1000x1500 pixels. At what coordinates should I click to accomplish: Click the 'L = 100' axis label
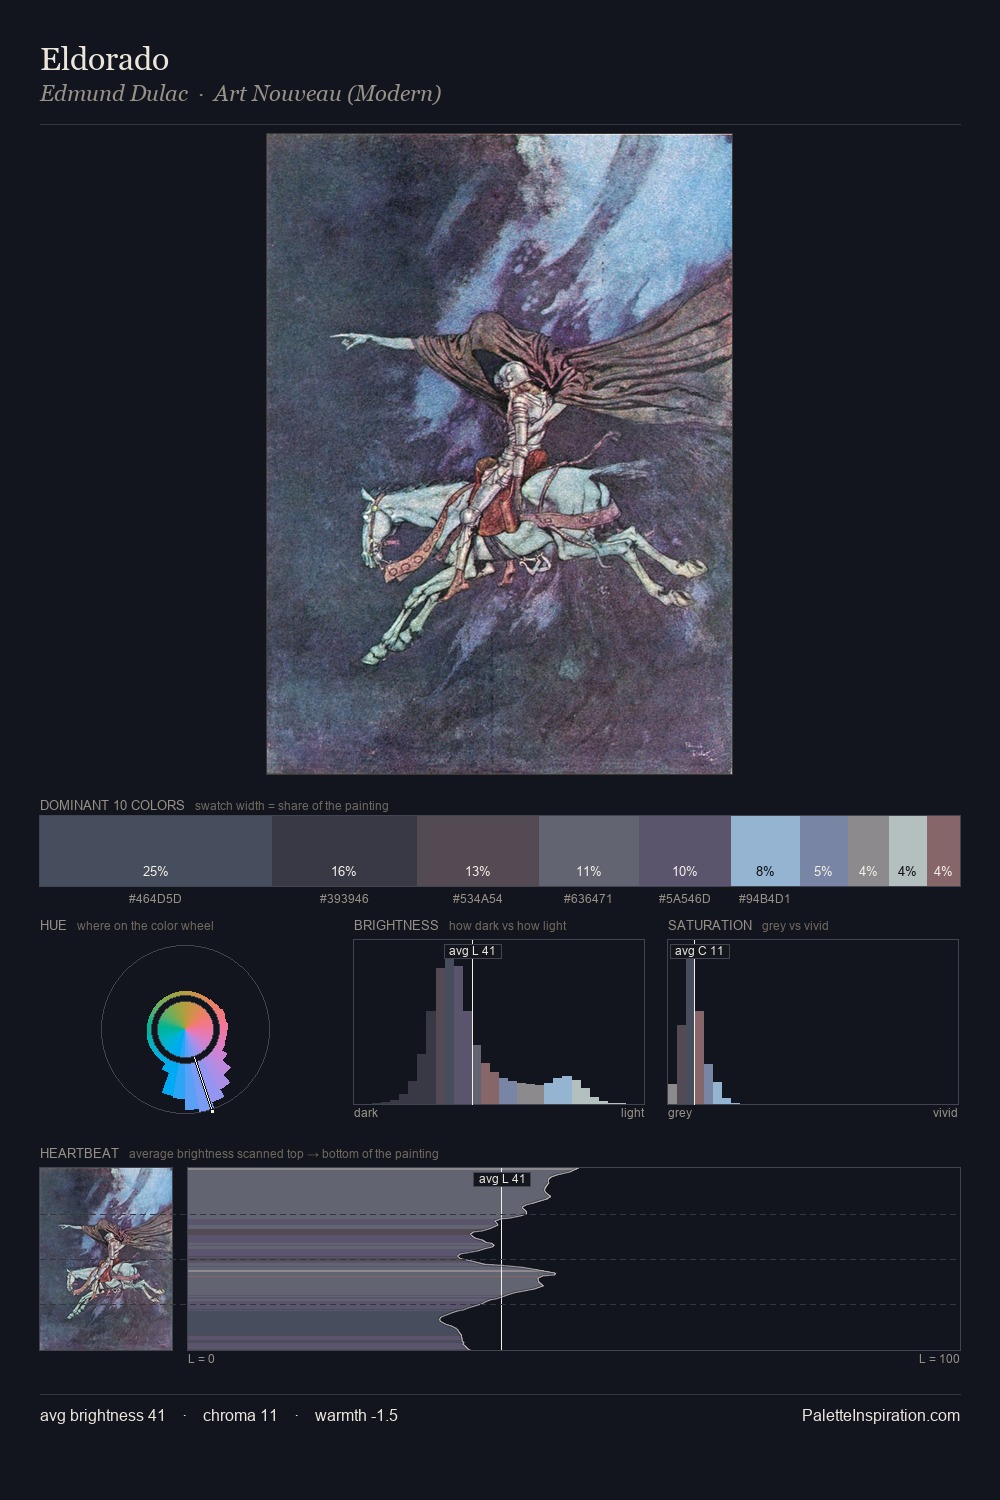coord(939,1359)
